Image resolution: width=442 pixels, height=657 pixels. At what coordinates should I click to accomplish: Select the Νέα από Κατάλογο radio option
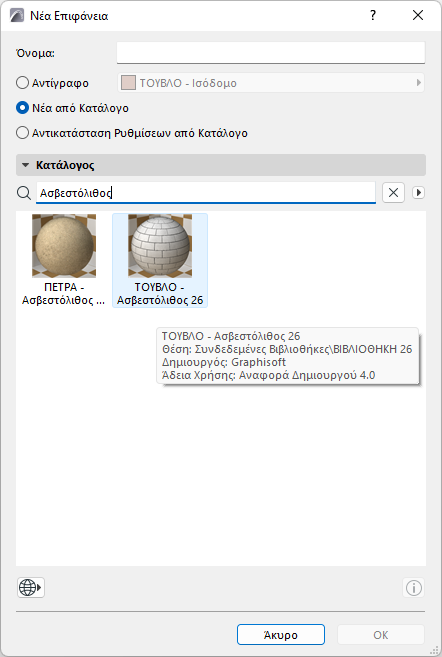[22, 108]
